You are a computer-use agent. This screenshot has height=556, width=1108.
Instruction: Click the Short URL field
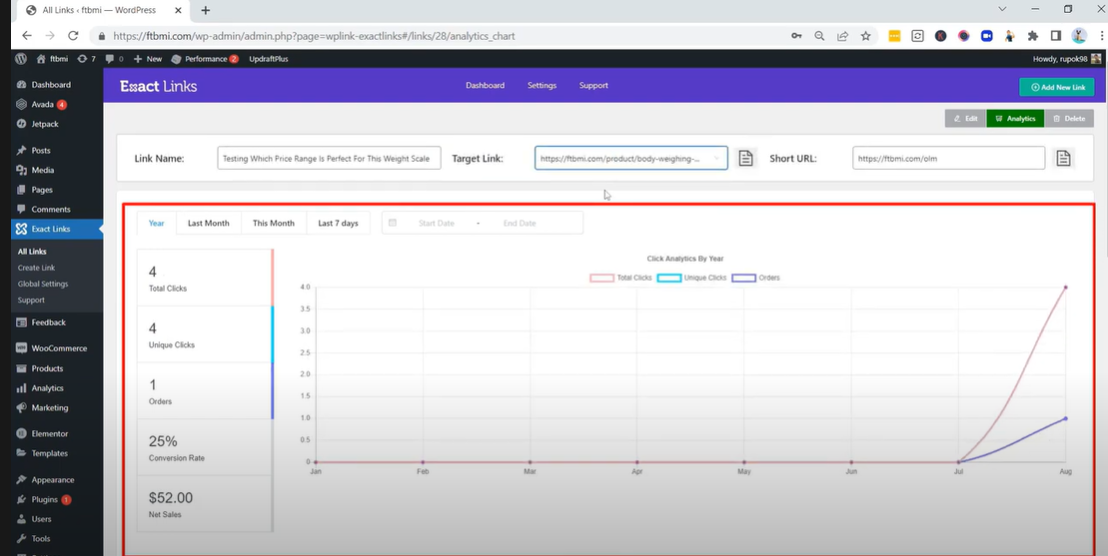pos(948,158)
